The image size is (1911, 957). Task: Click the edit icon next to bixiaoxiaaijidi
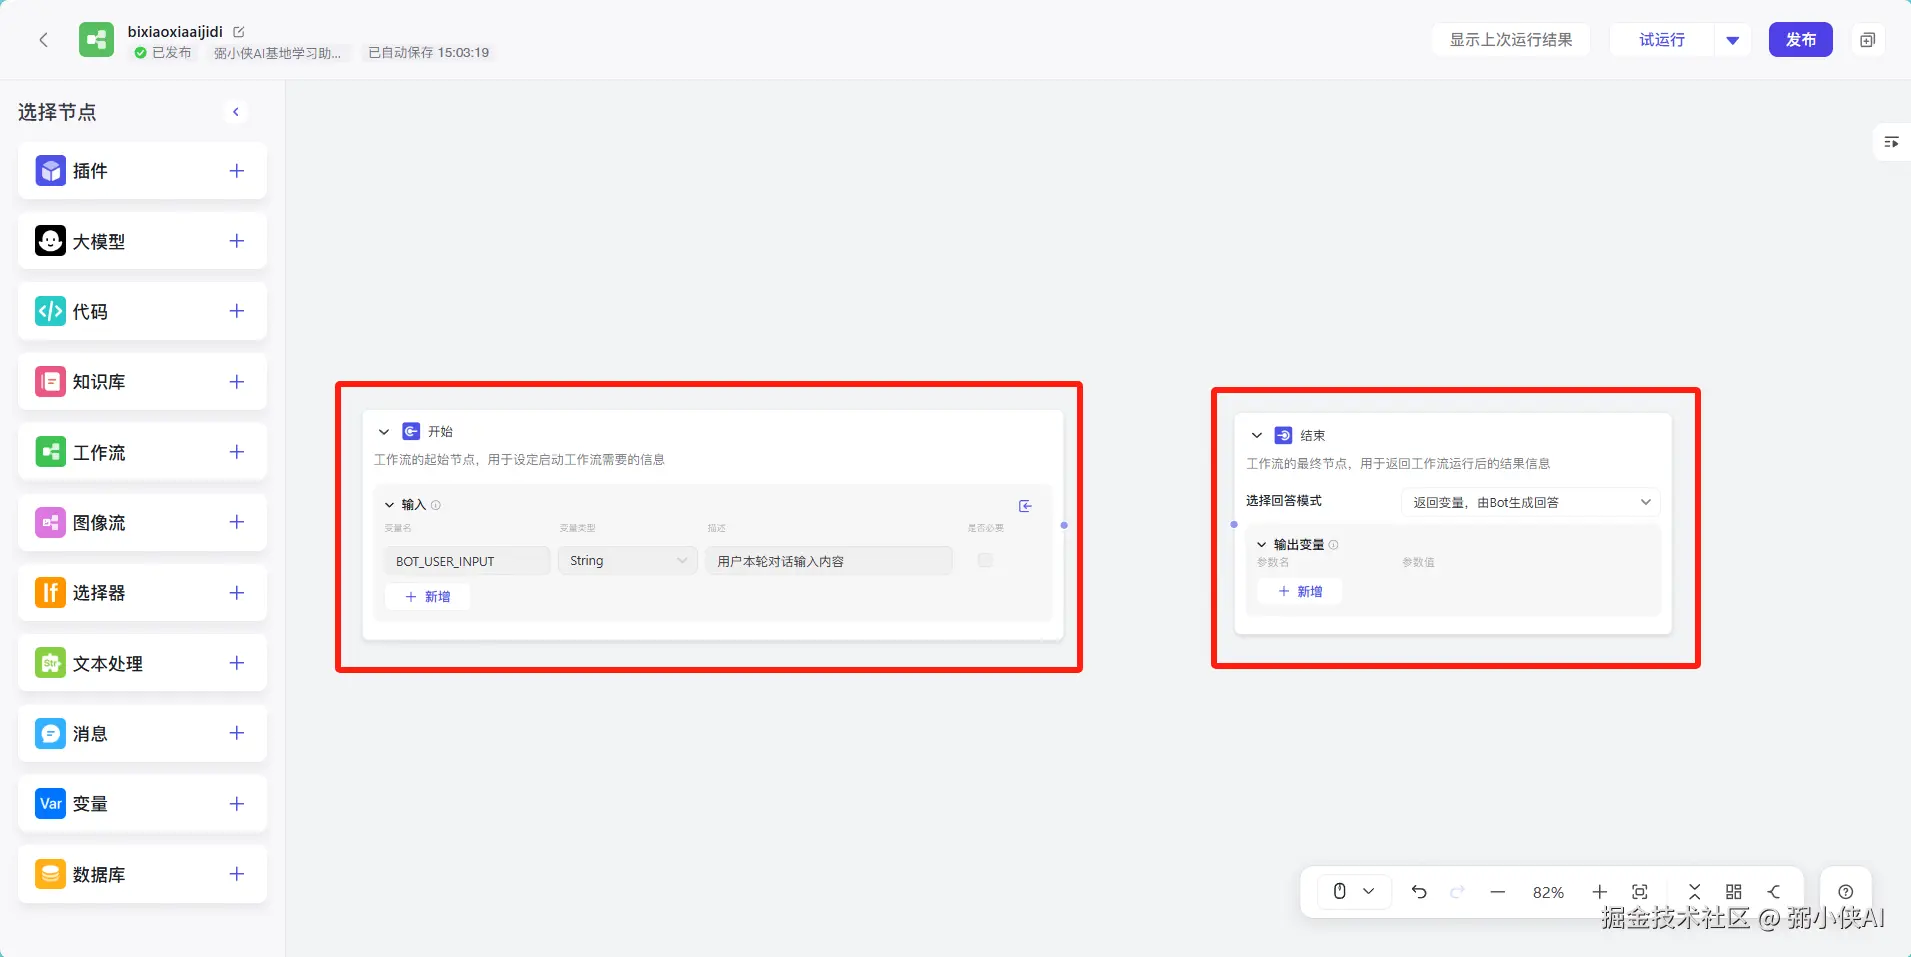239,32
